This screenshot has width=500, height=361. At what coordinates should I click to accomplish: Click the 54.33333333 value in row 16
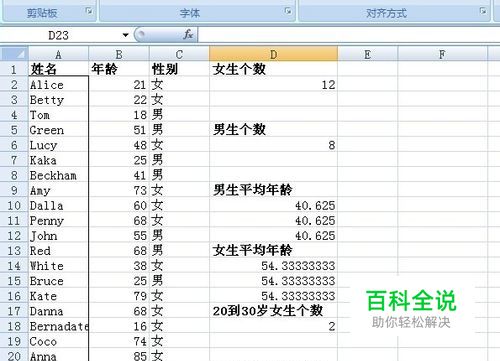(x=273, y=296)
